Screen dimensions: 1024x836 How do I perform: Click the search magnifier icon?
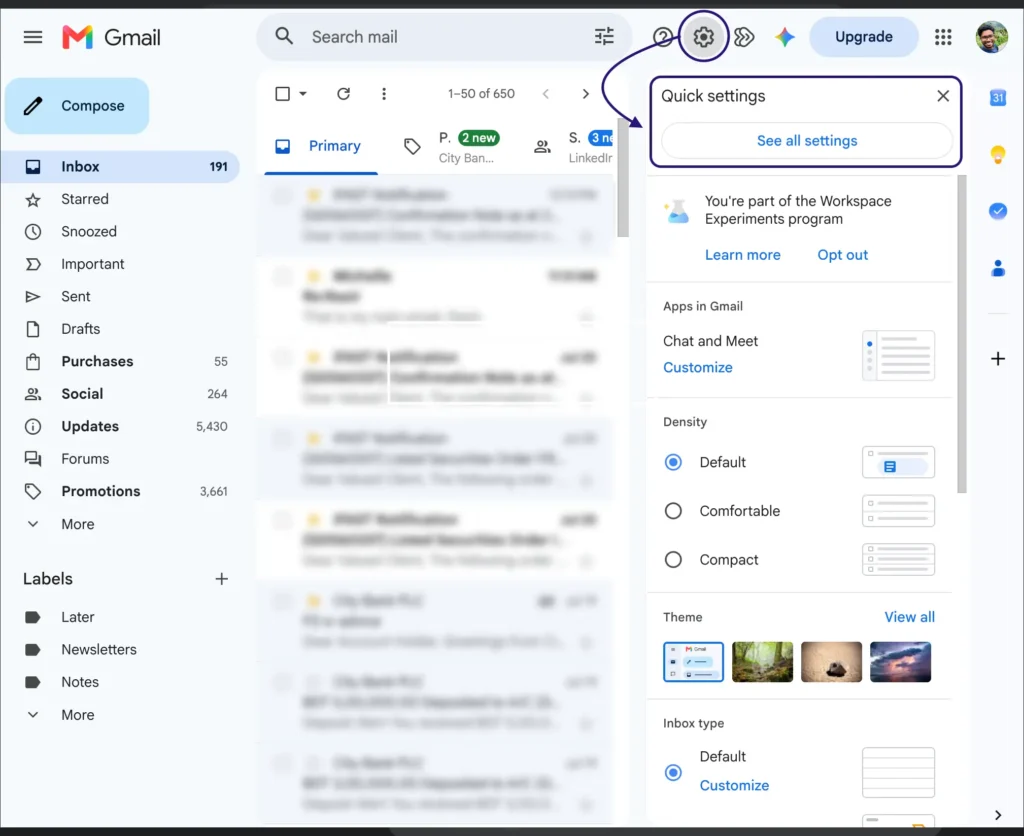pos(284,36)
